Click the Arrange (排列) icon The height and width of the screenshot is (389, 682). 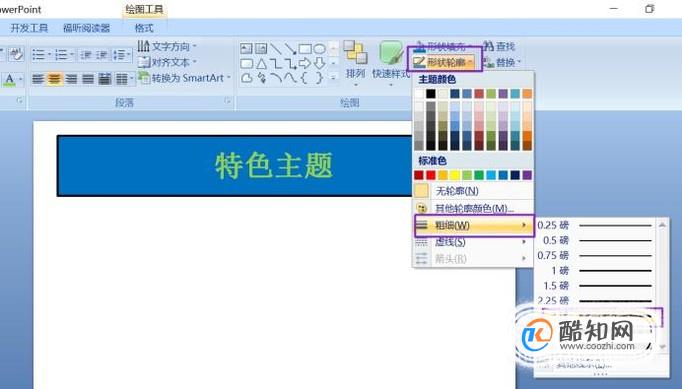[x=355, y=62]
